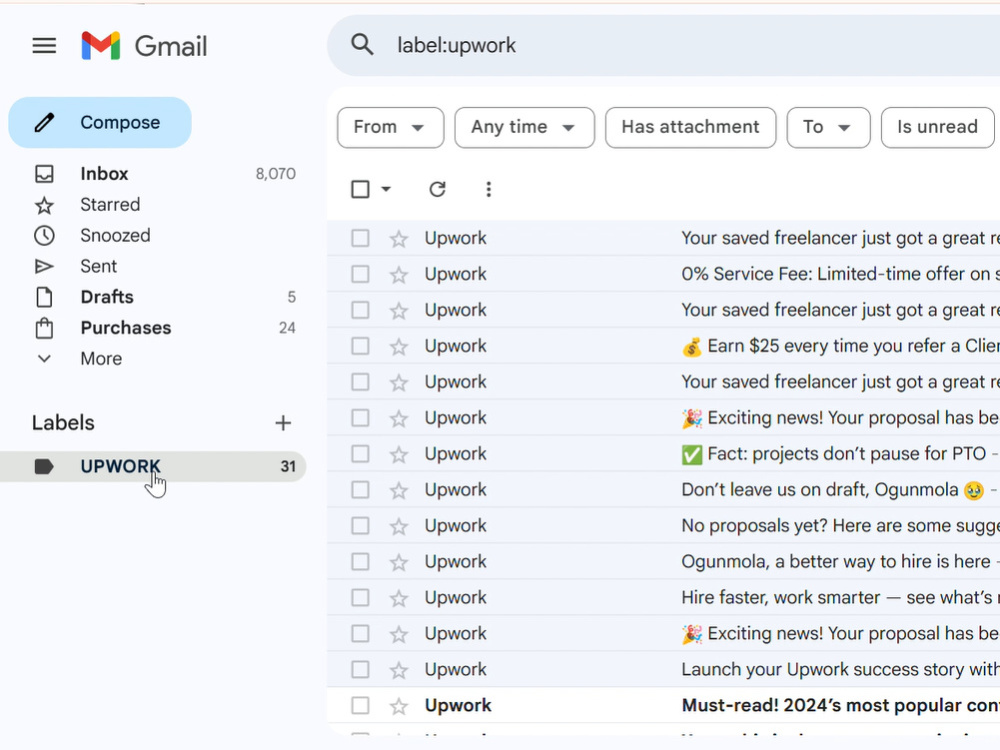Go to the Inbox folder
The image size is (1000, 750).
tap(104, 173)
